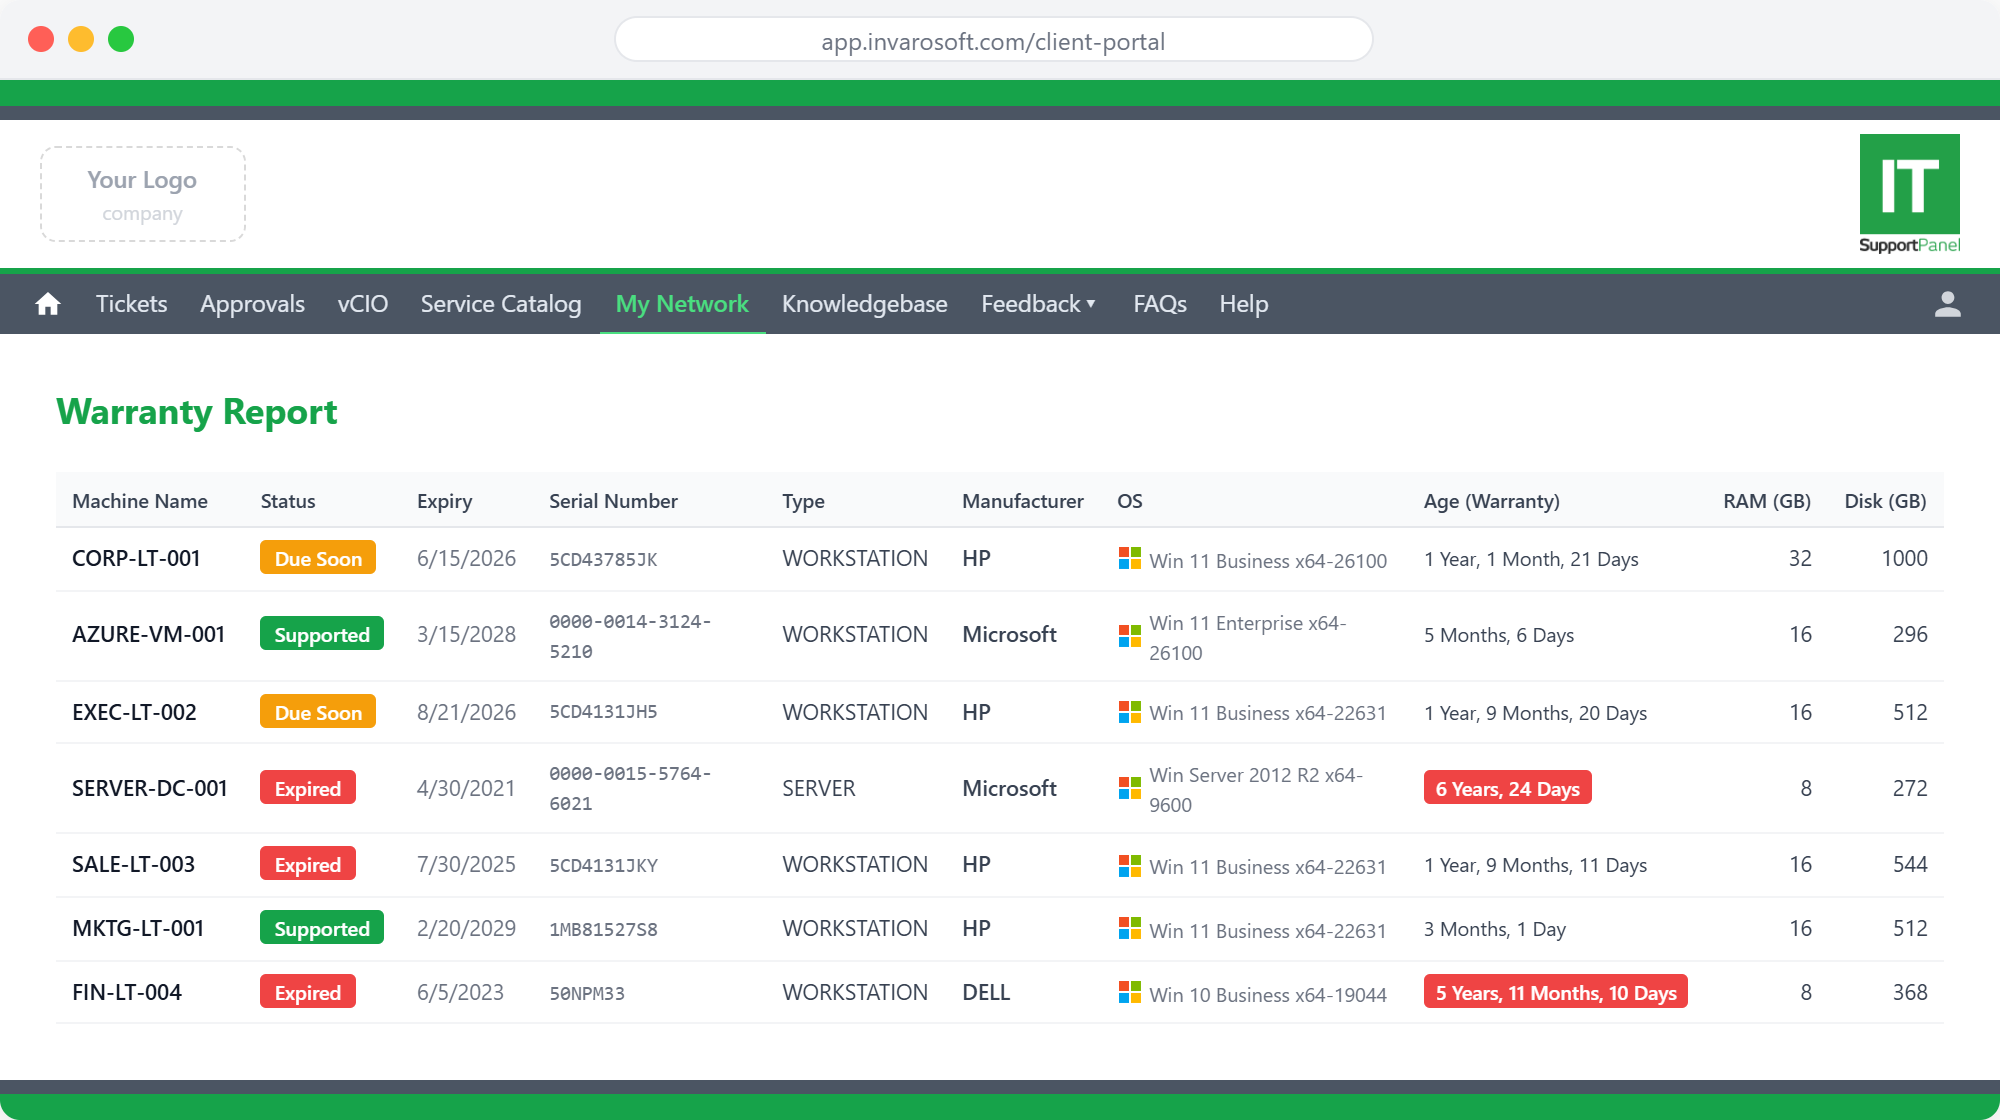Select the My Network tab

tap(682, 304)
